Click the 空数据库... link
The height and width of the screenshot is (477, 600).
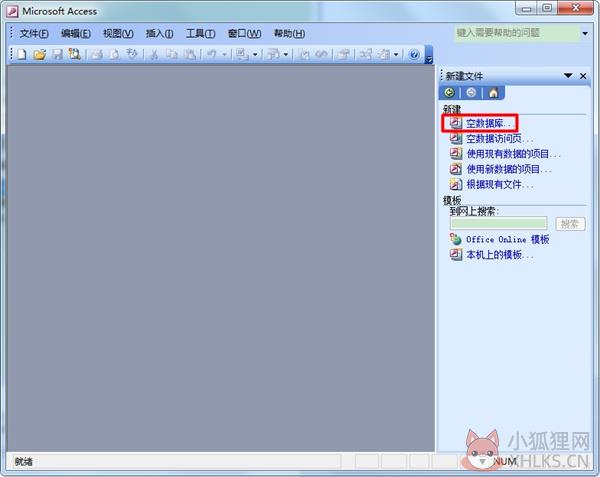(488, 123)
